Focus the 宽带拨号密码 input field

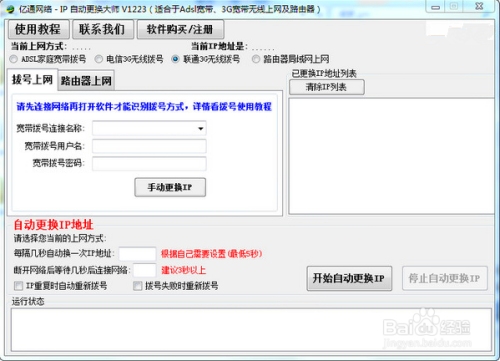(x=149, y=163)
